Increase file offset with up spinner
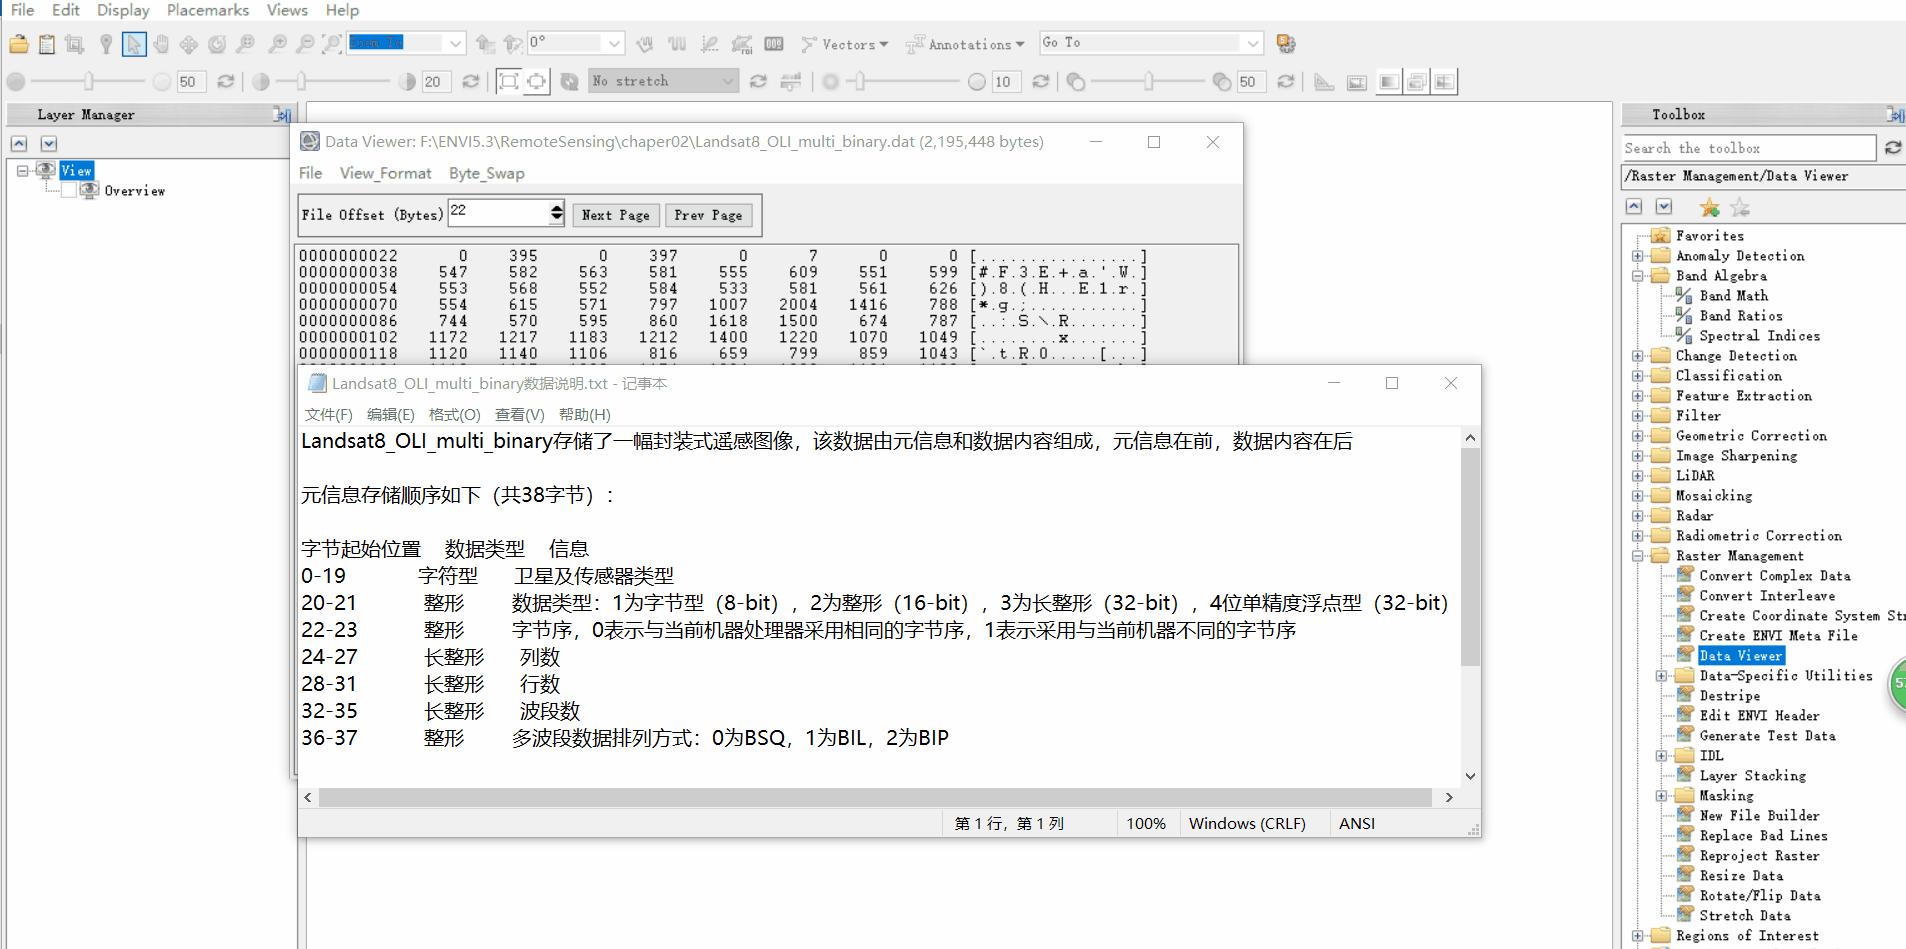Viewport: 1906px width, 949px height. pyautogui.click(x=557, y=207)
